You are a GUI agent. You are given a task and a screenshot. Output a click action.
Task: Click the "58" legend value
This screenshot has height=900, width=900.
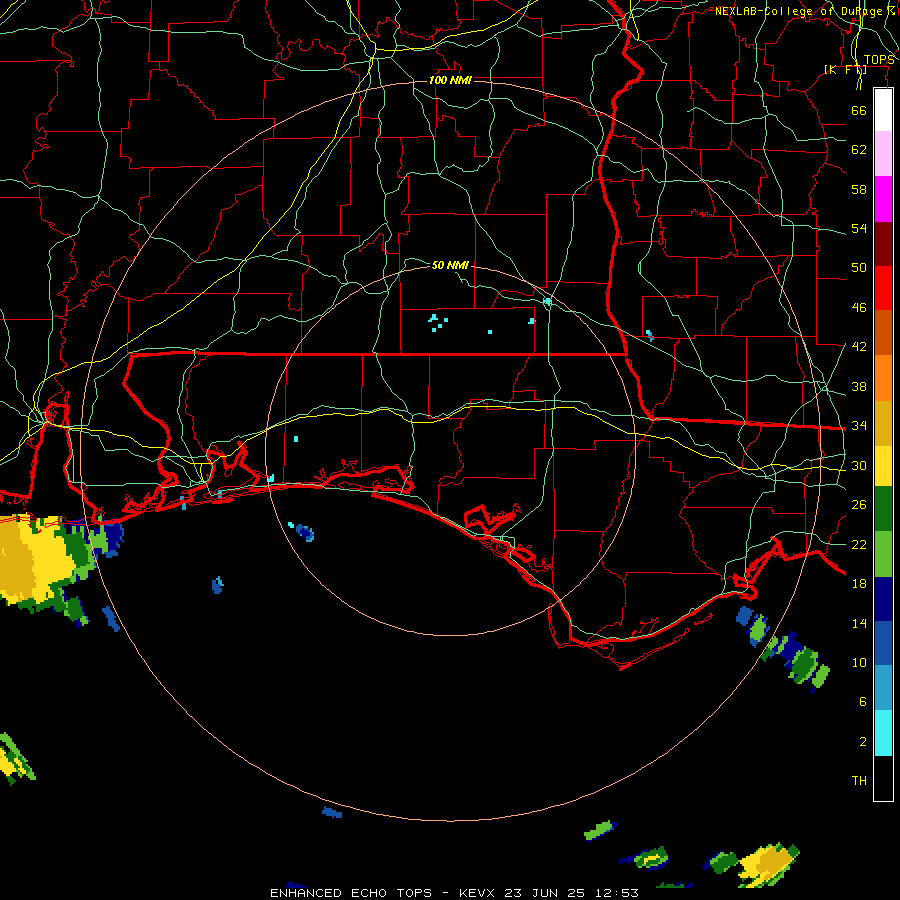click(x=859, y=189)
